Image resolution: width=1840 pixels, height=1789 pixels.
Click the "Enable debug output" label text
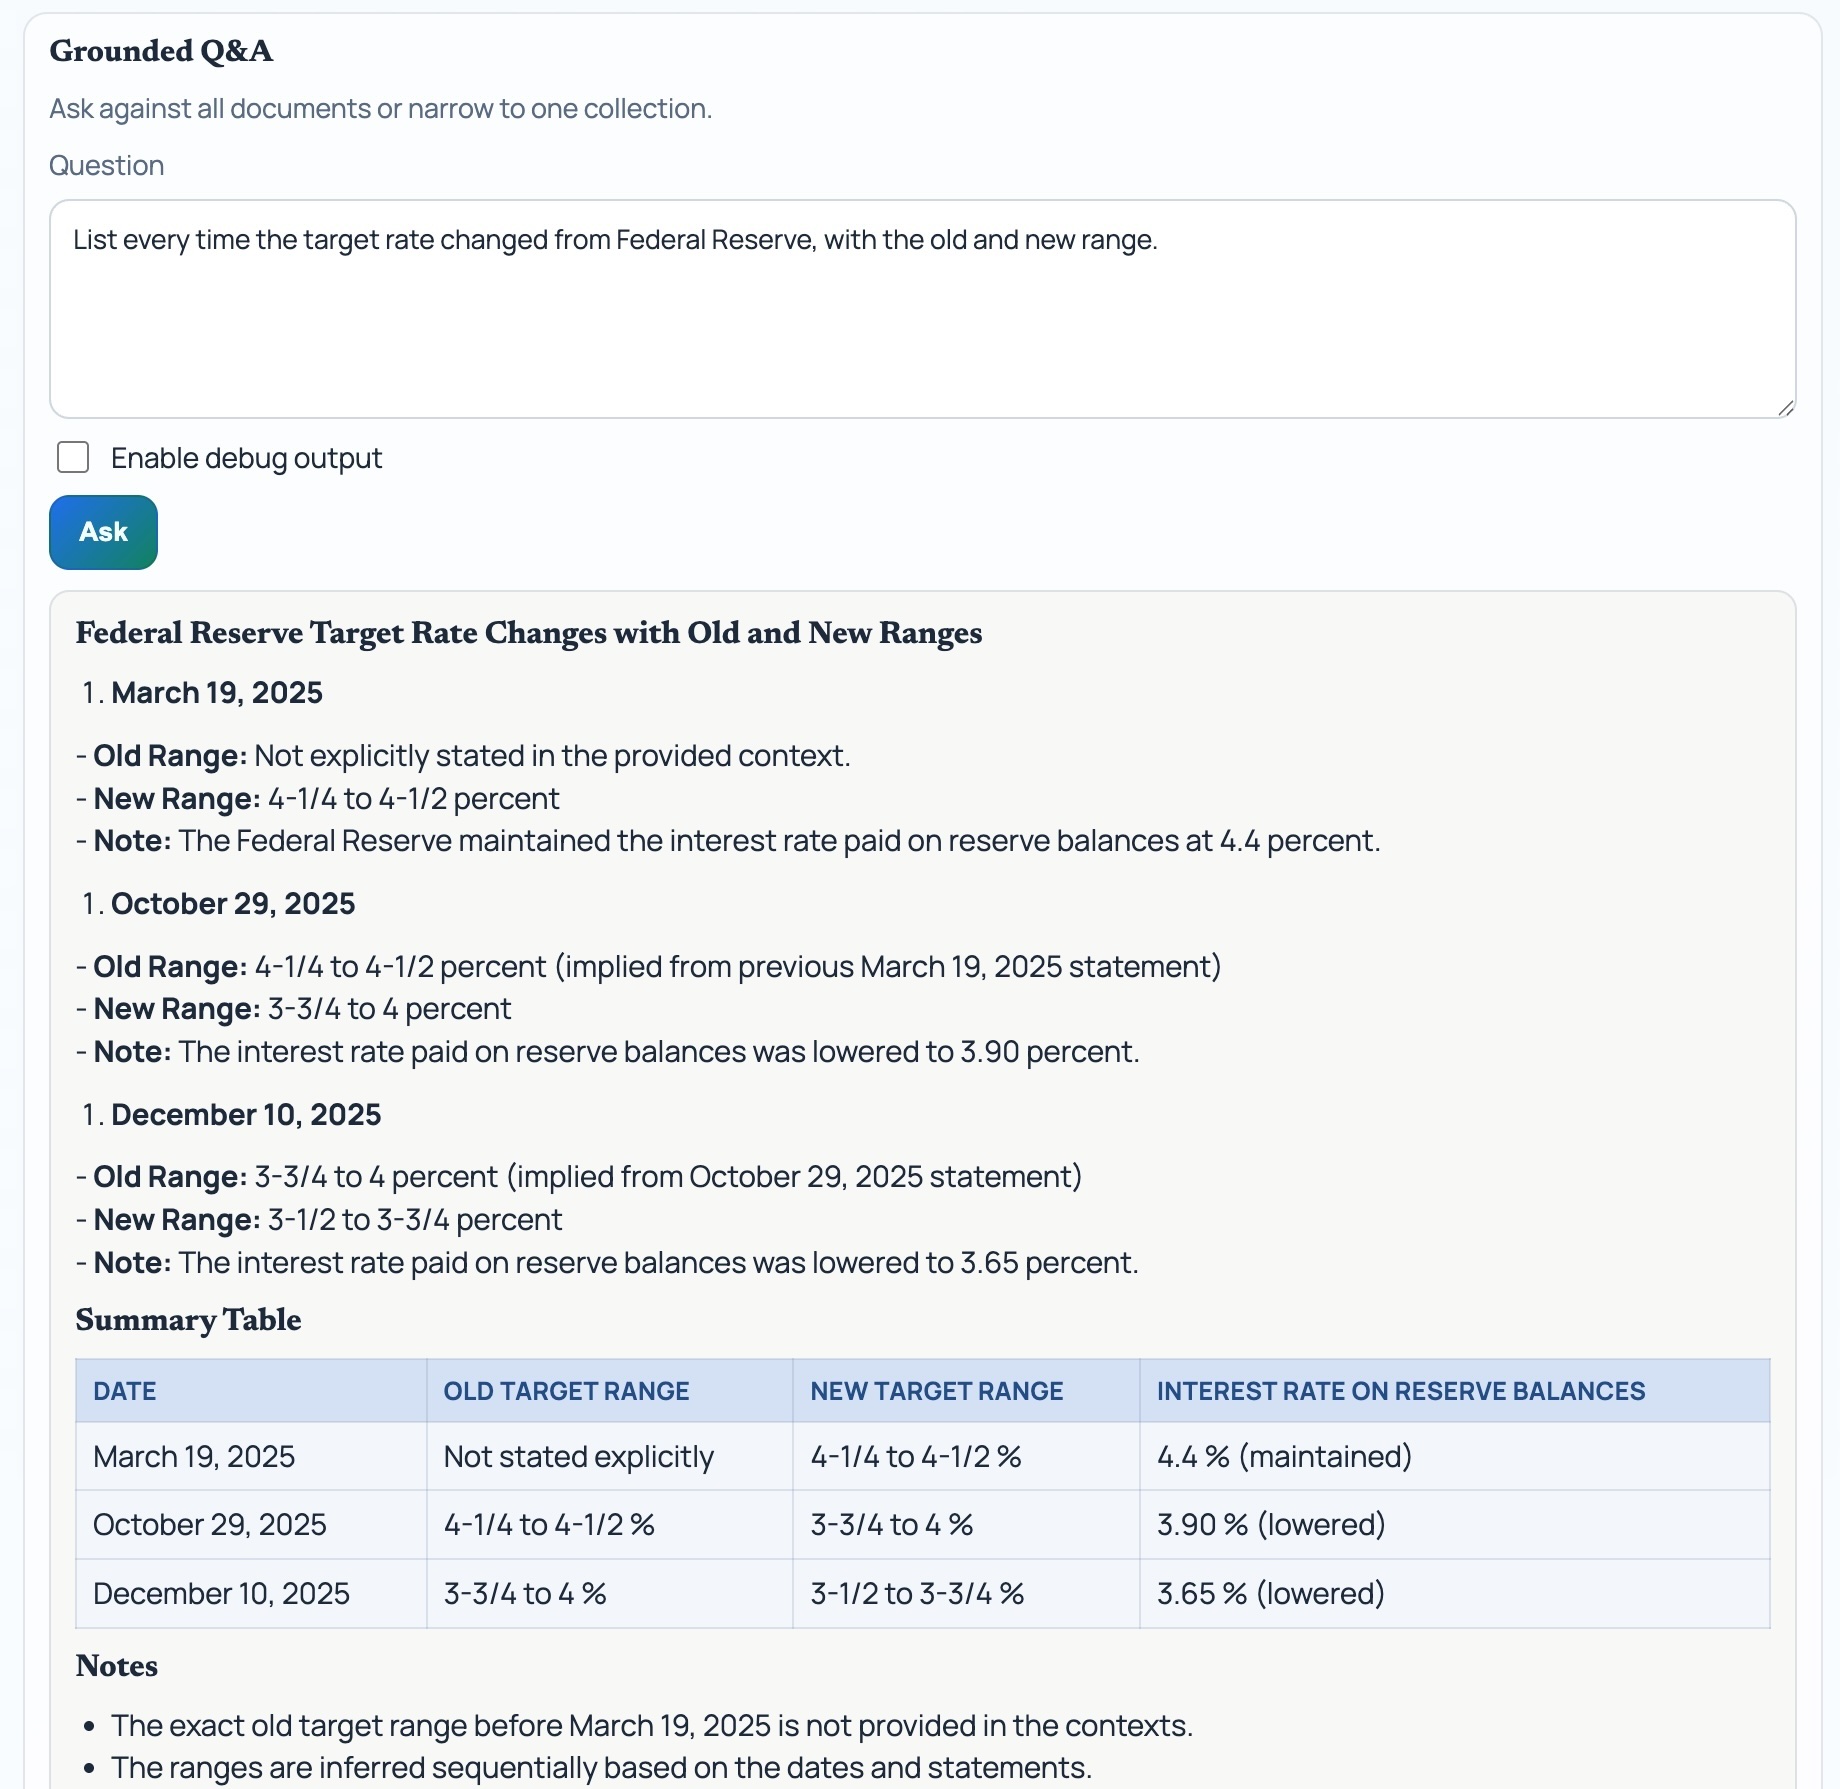pyautogui.click(x=246, y=458)
